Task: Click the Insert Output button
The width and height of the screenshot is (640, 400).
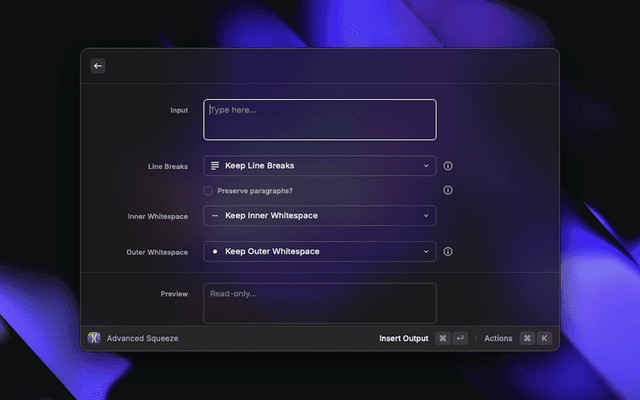Action: pyautogui.click(x=403, y=338)
